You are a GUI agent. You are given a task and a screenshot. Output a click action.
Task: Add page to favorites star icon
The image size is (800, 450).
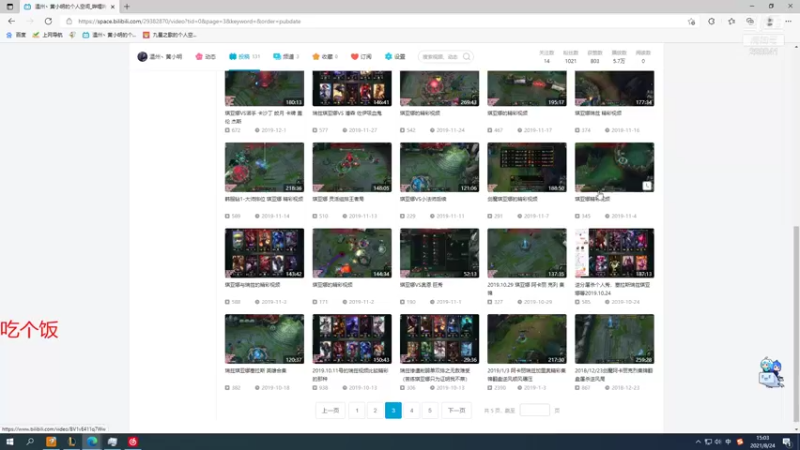pyautogui.click(x=691, y=21)
